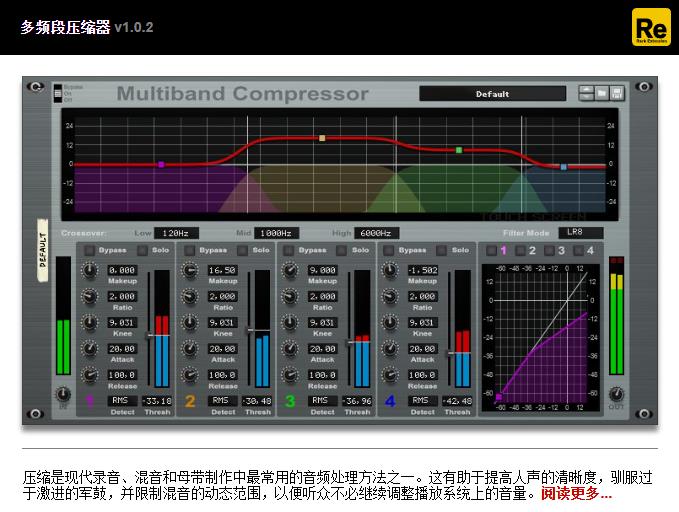Select curve display checkbox 2

point(521,250)
